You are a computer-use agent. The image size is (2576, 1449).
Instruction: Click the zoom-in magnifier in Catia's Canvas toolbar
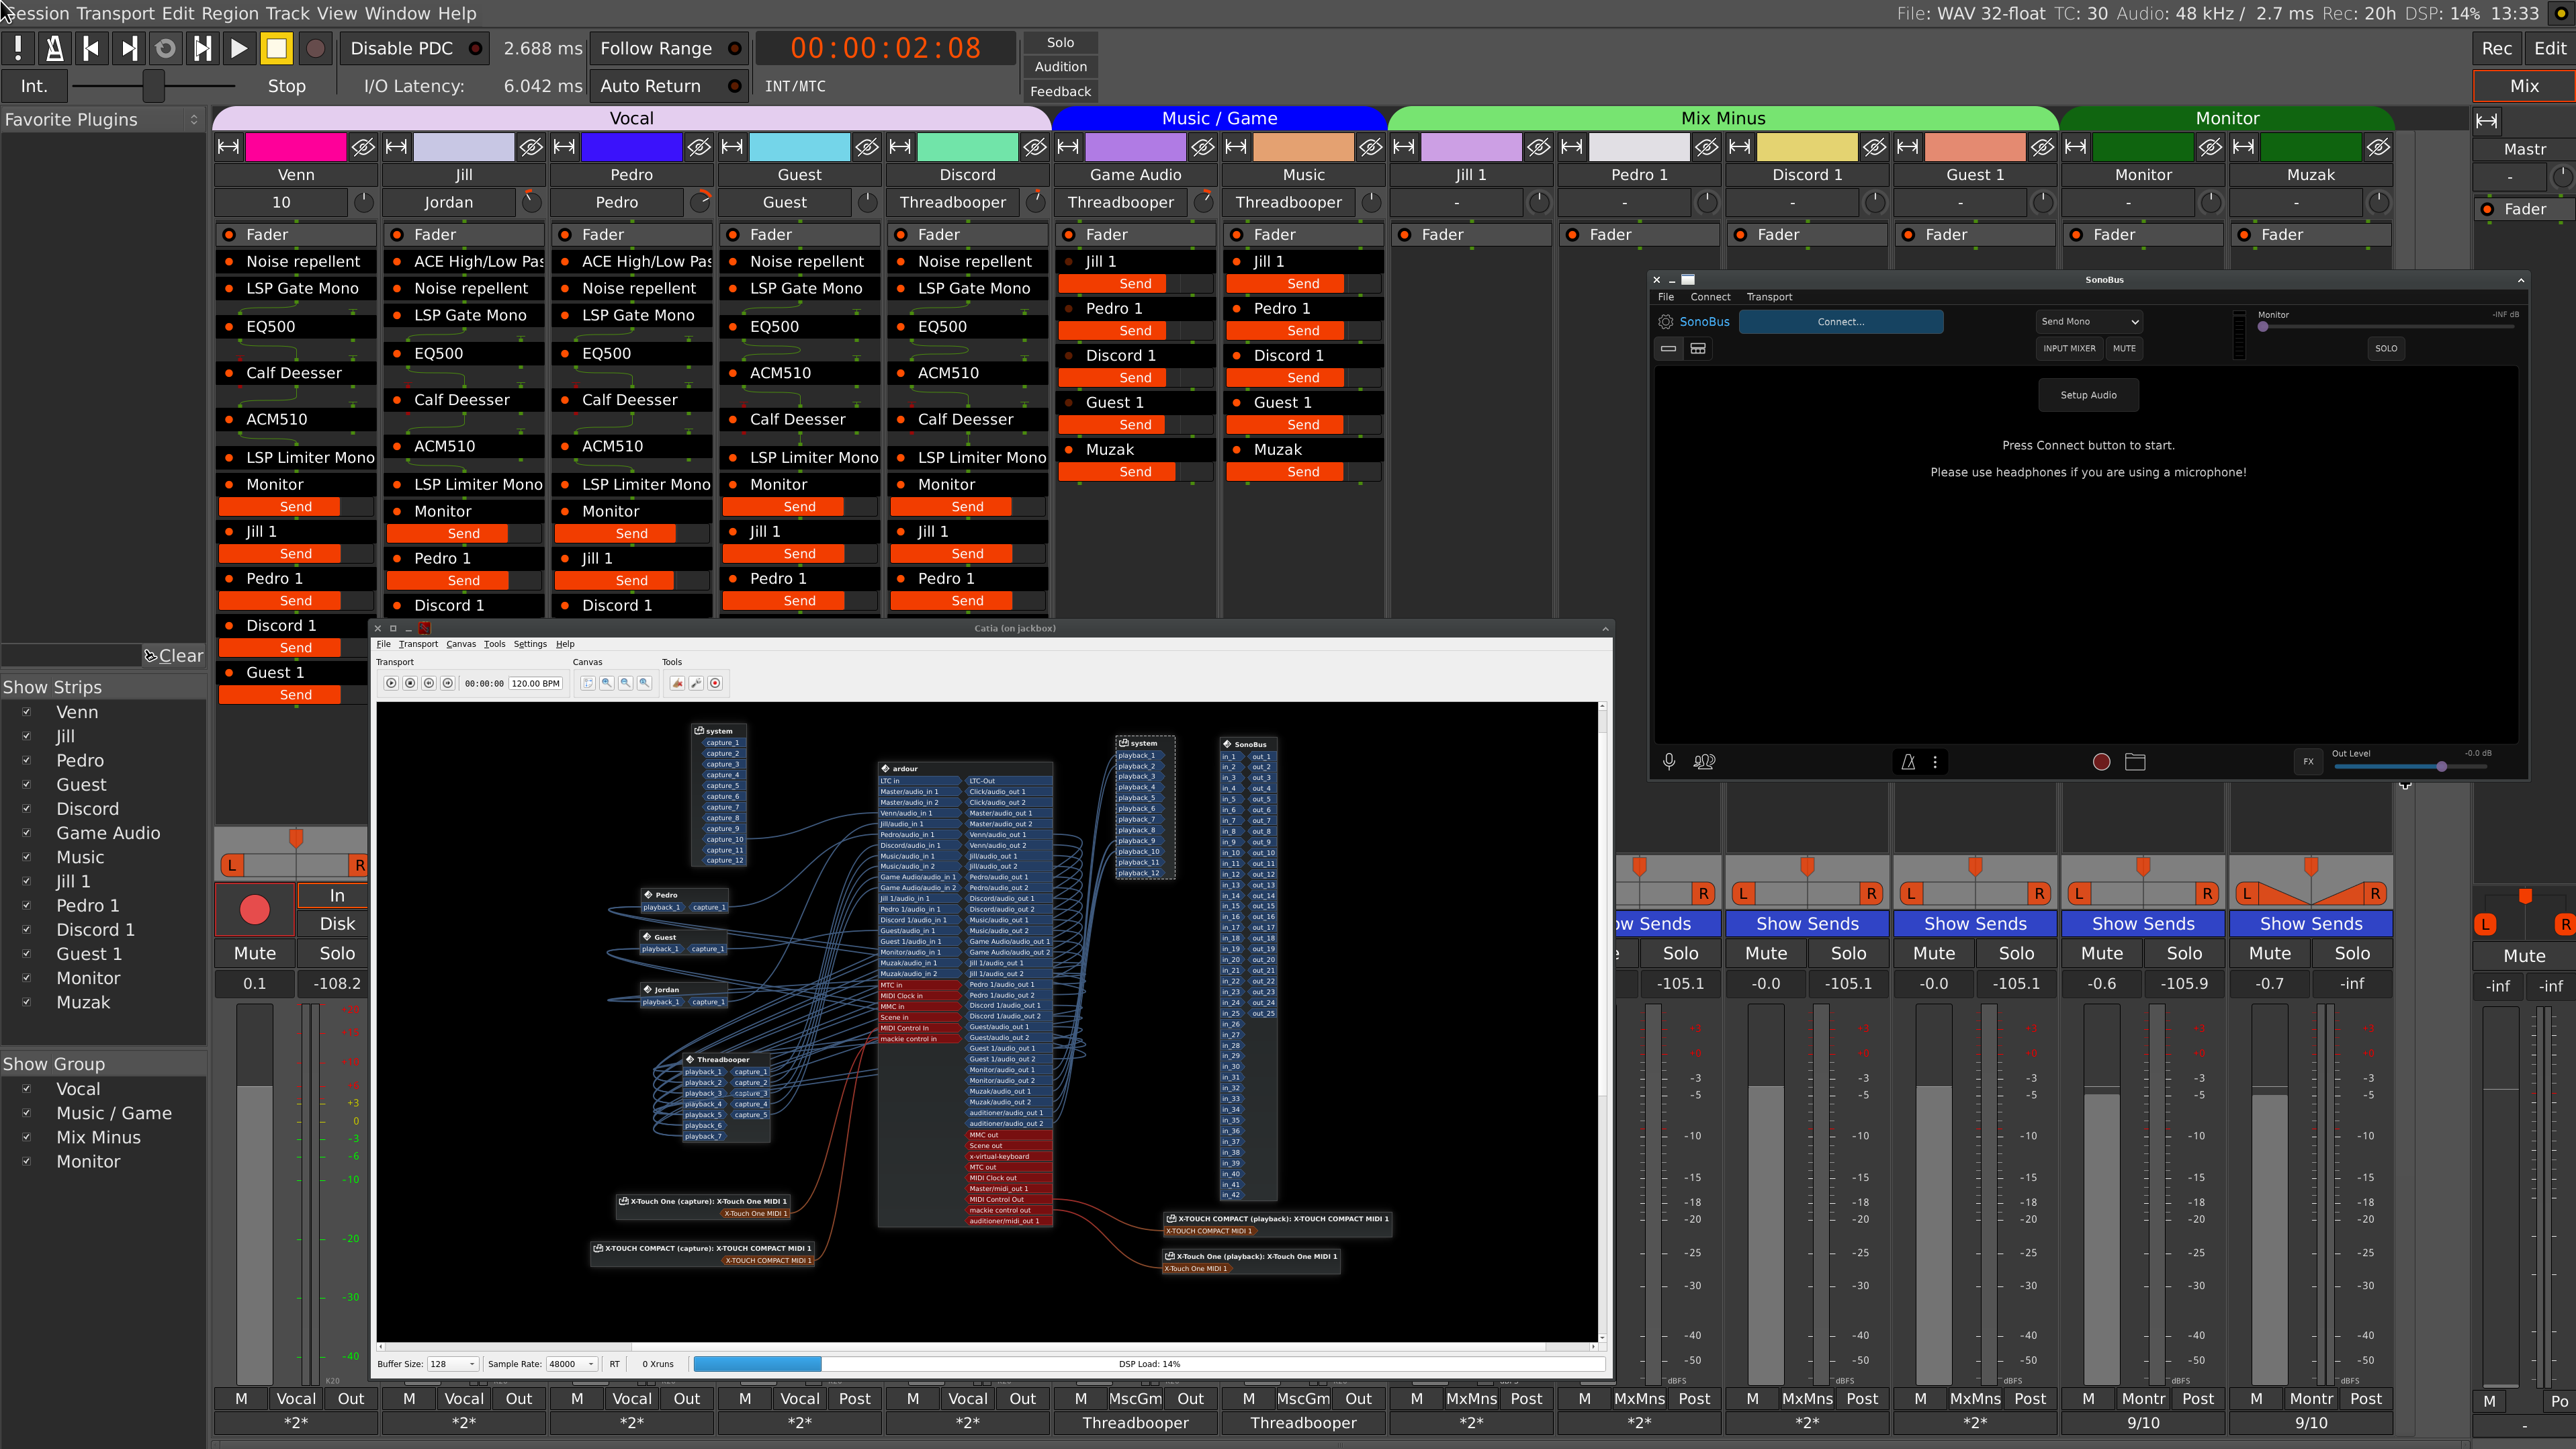(x=607, y=683)
